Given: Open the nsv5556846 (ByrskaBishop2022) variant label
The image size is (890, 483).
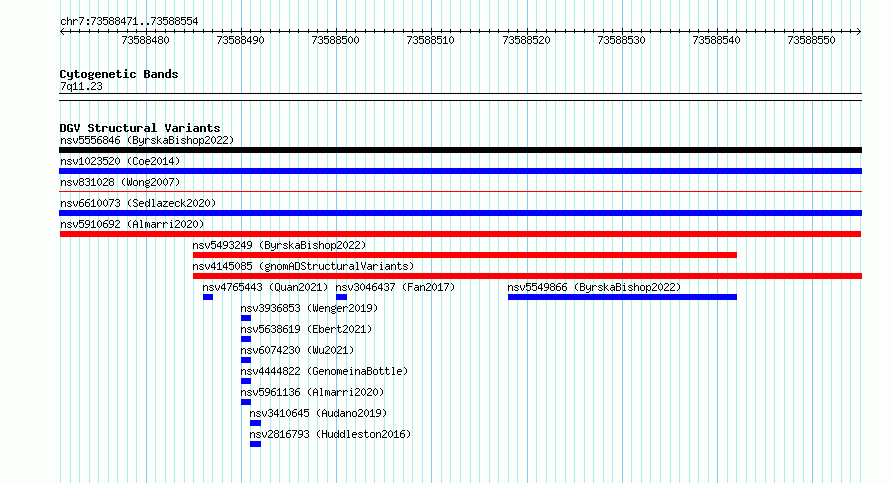Looking at the screenshot, I should click(x=147, y=140).
